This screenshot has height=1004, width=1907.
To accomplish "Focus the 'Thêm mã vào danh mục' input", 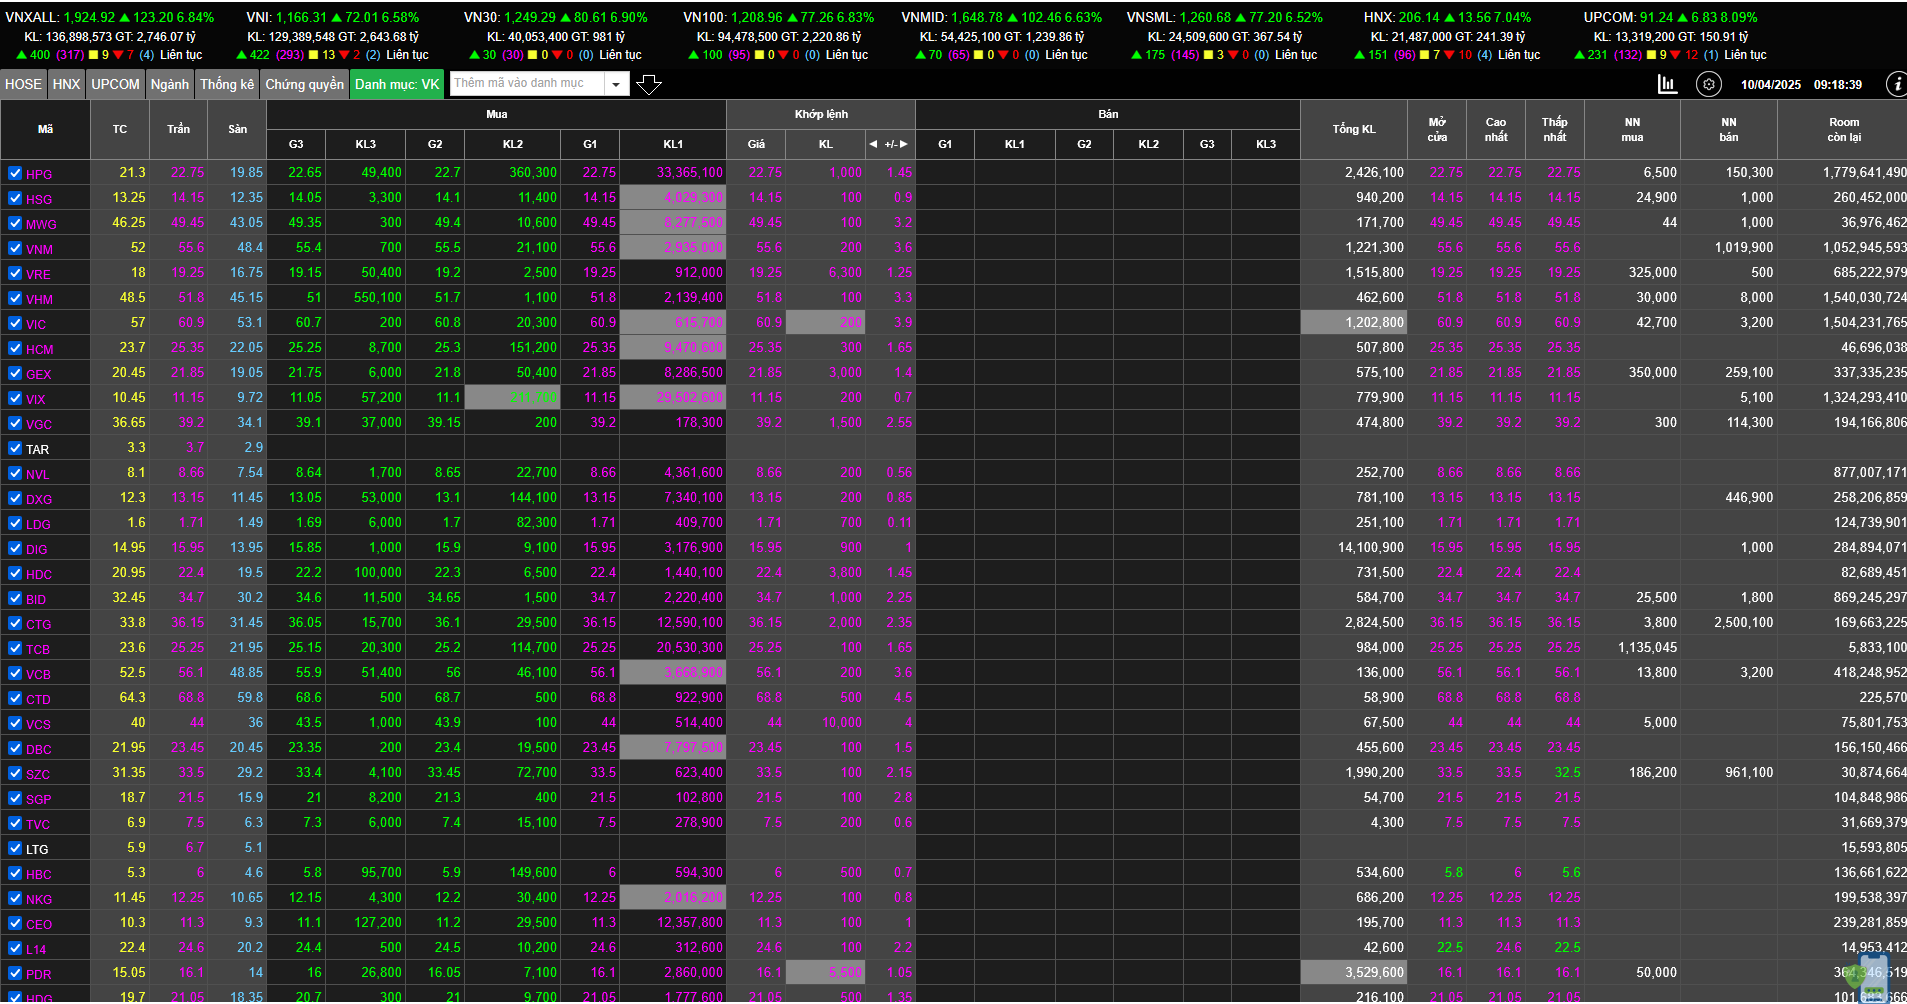I will 528,84.
